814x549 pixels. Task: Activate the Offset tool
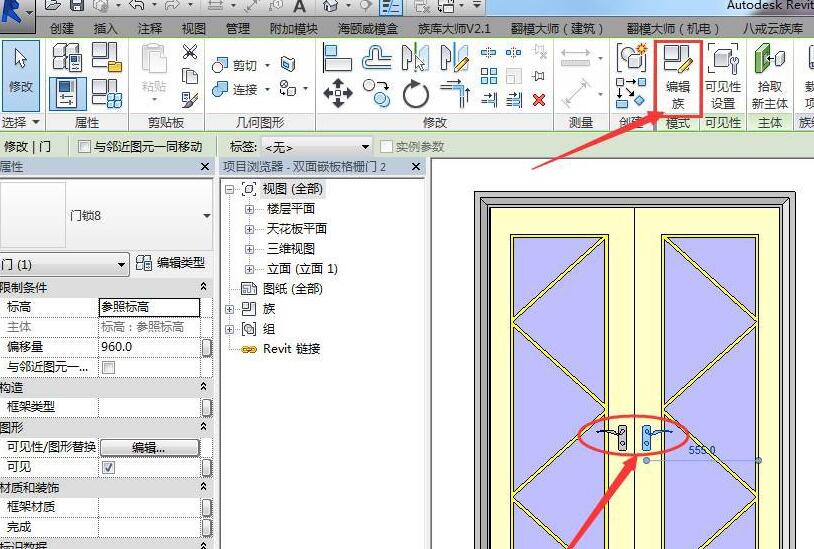click(376, 58)
